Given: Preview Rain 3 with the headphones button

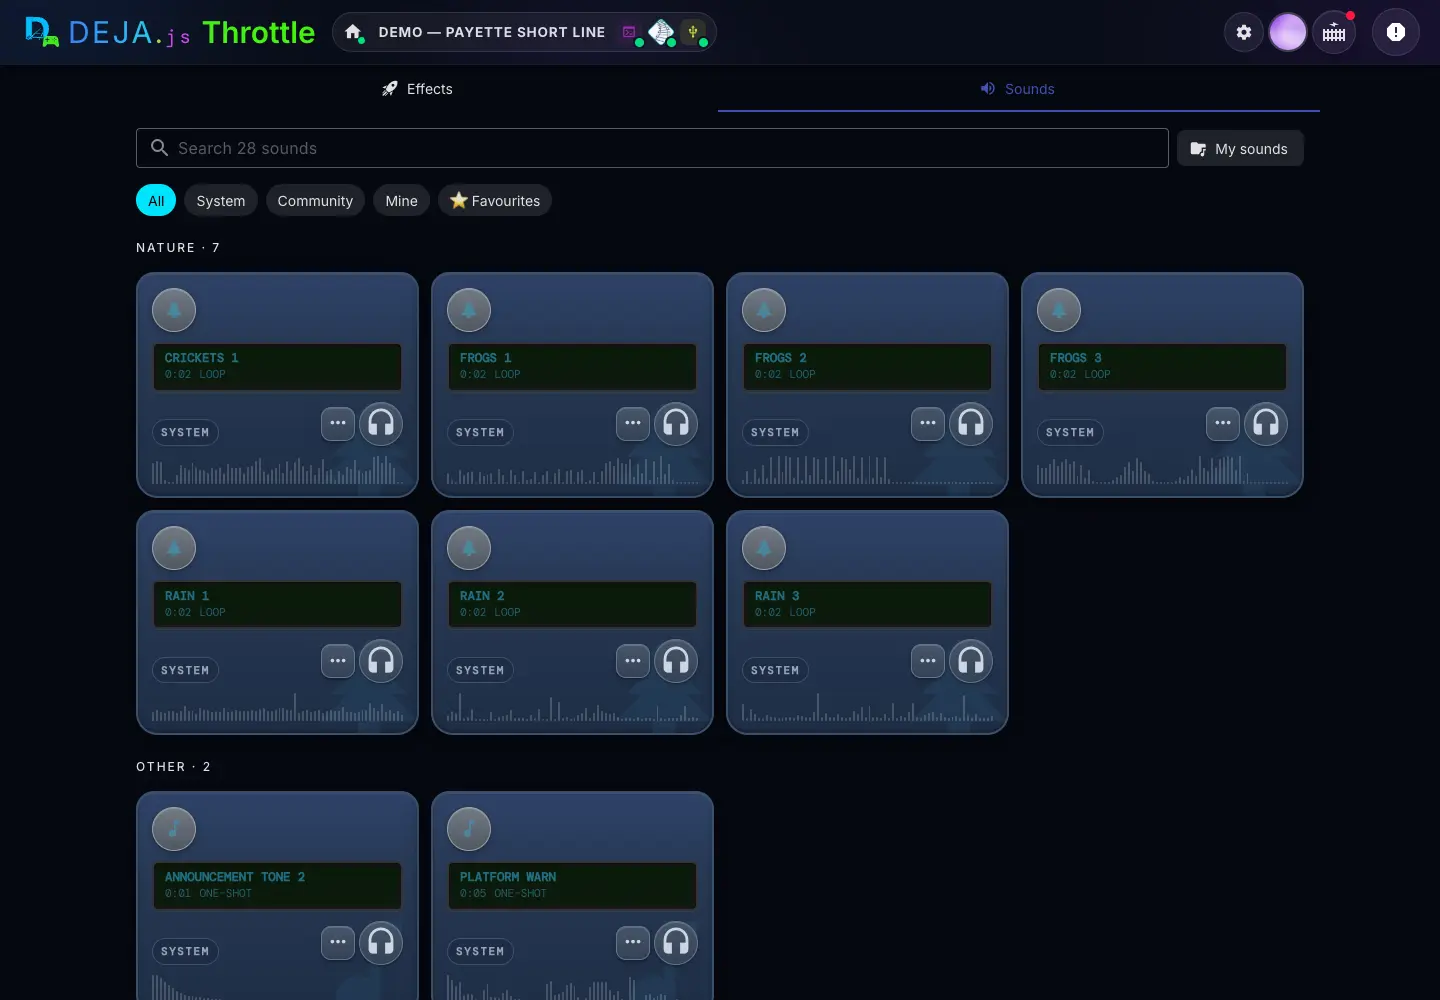Looking at the screenshot, I should (971, 661).
